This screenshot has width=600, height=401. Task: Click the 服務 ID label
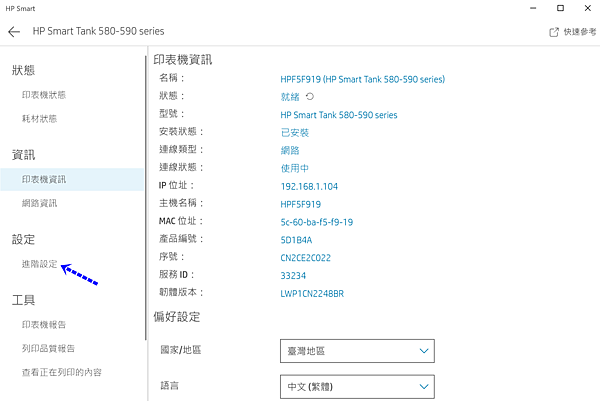pyautogui.click(x=177, y=274)
